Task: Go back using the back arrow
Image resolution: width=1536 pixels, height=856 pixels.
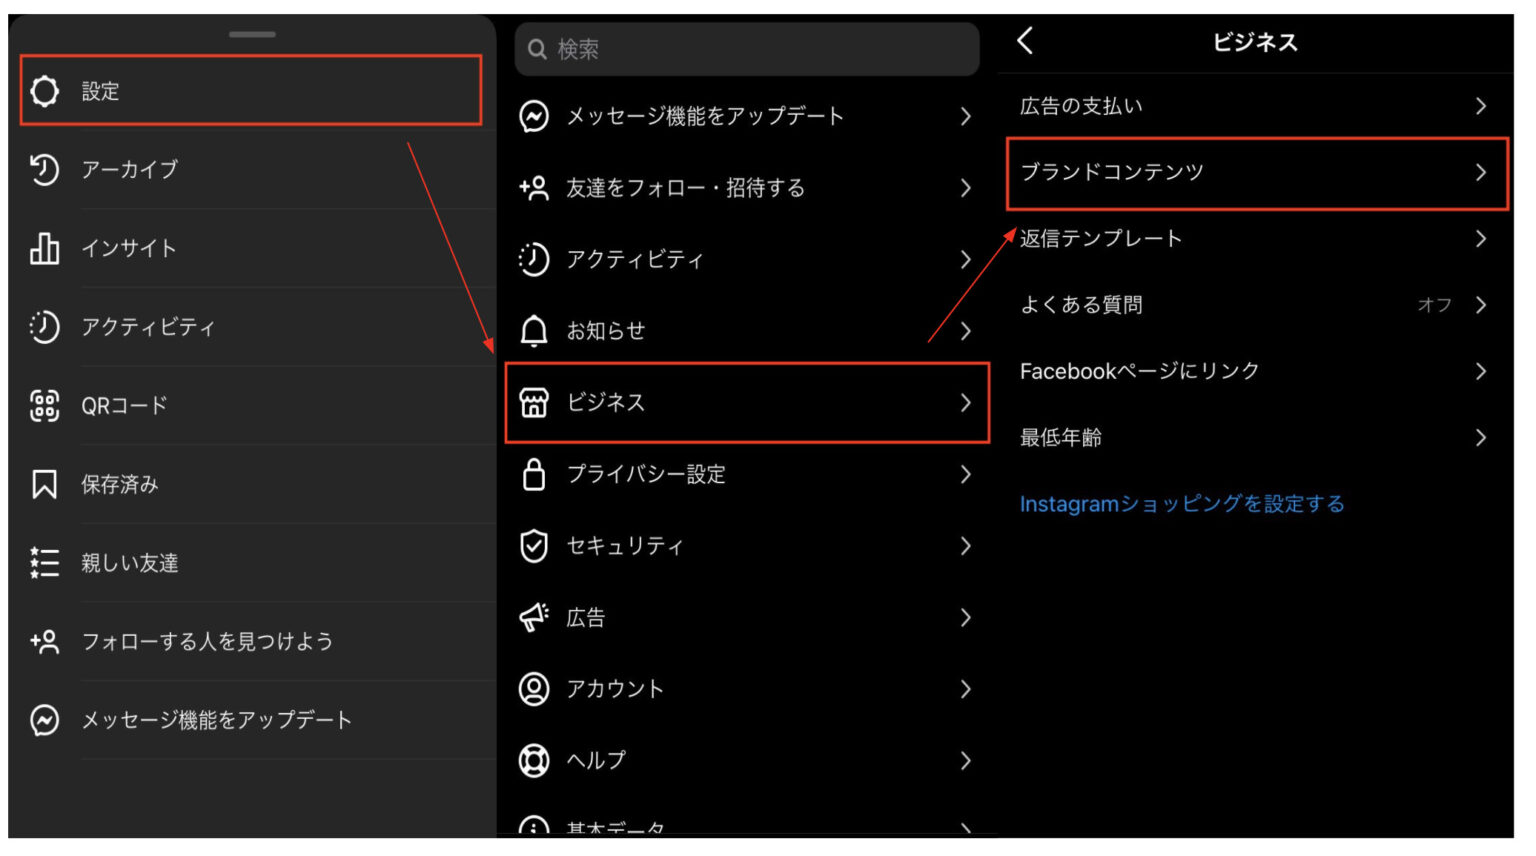Action: [x=1025, y=41]
